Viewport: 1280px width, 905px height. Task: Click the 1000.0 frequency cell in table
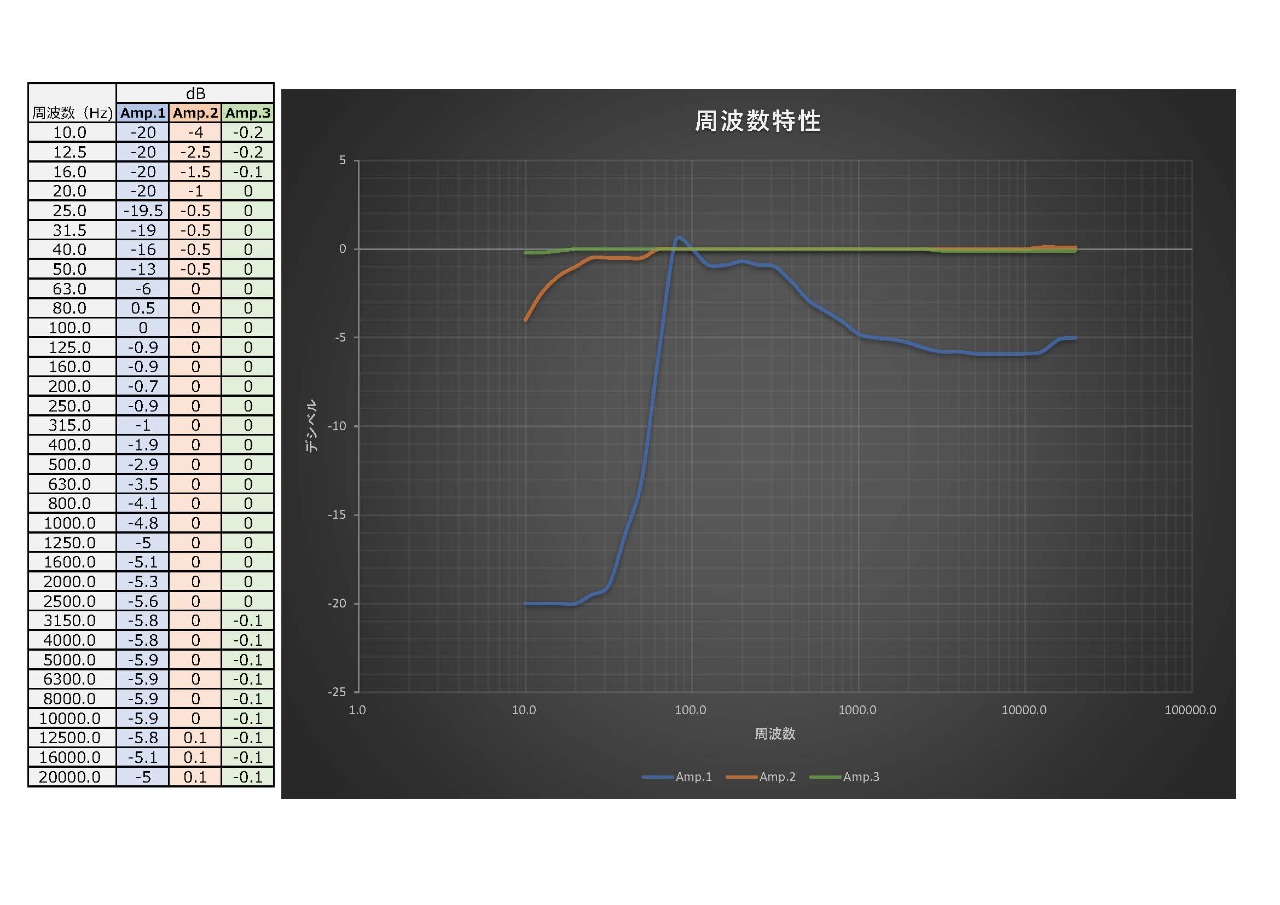[x=71, y=523]
